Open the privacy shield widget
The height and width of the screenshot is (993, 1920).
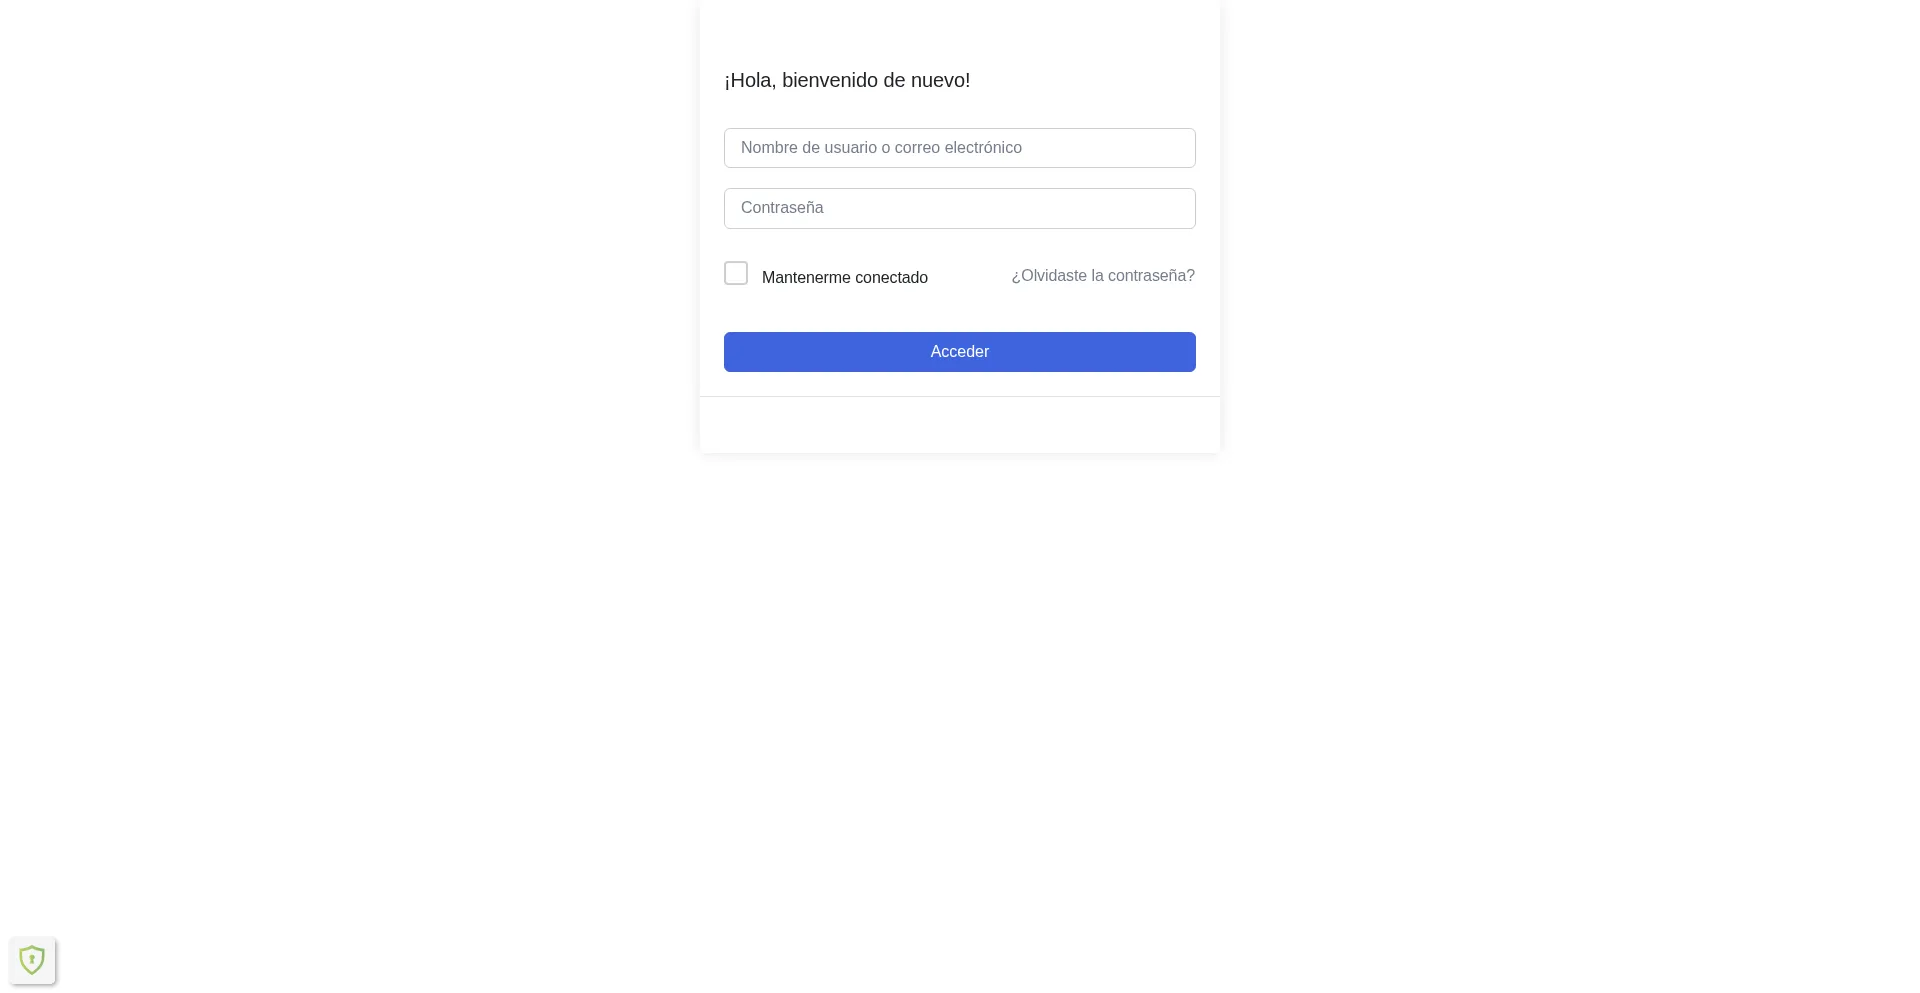coord(32,960)
